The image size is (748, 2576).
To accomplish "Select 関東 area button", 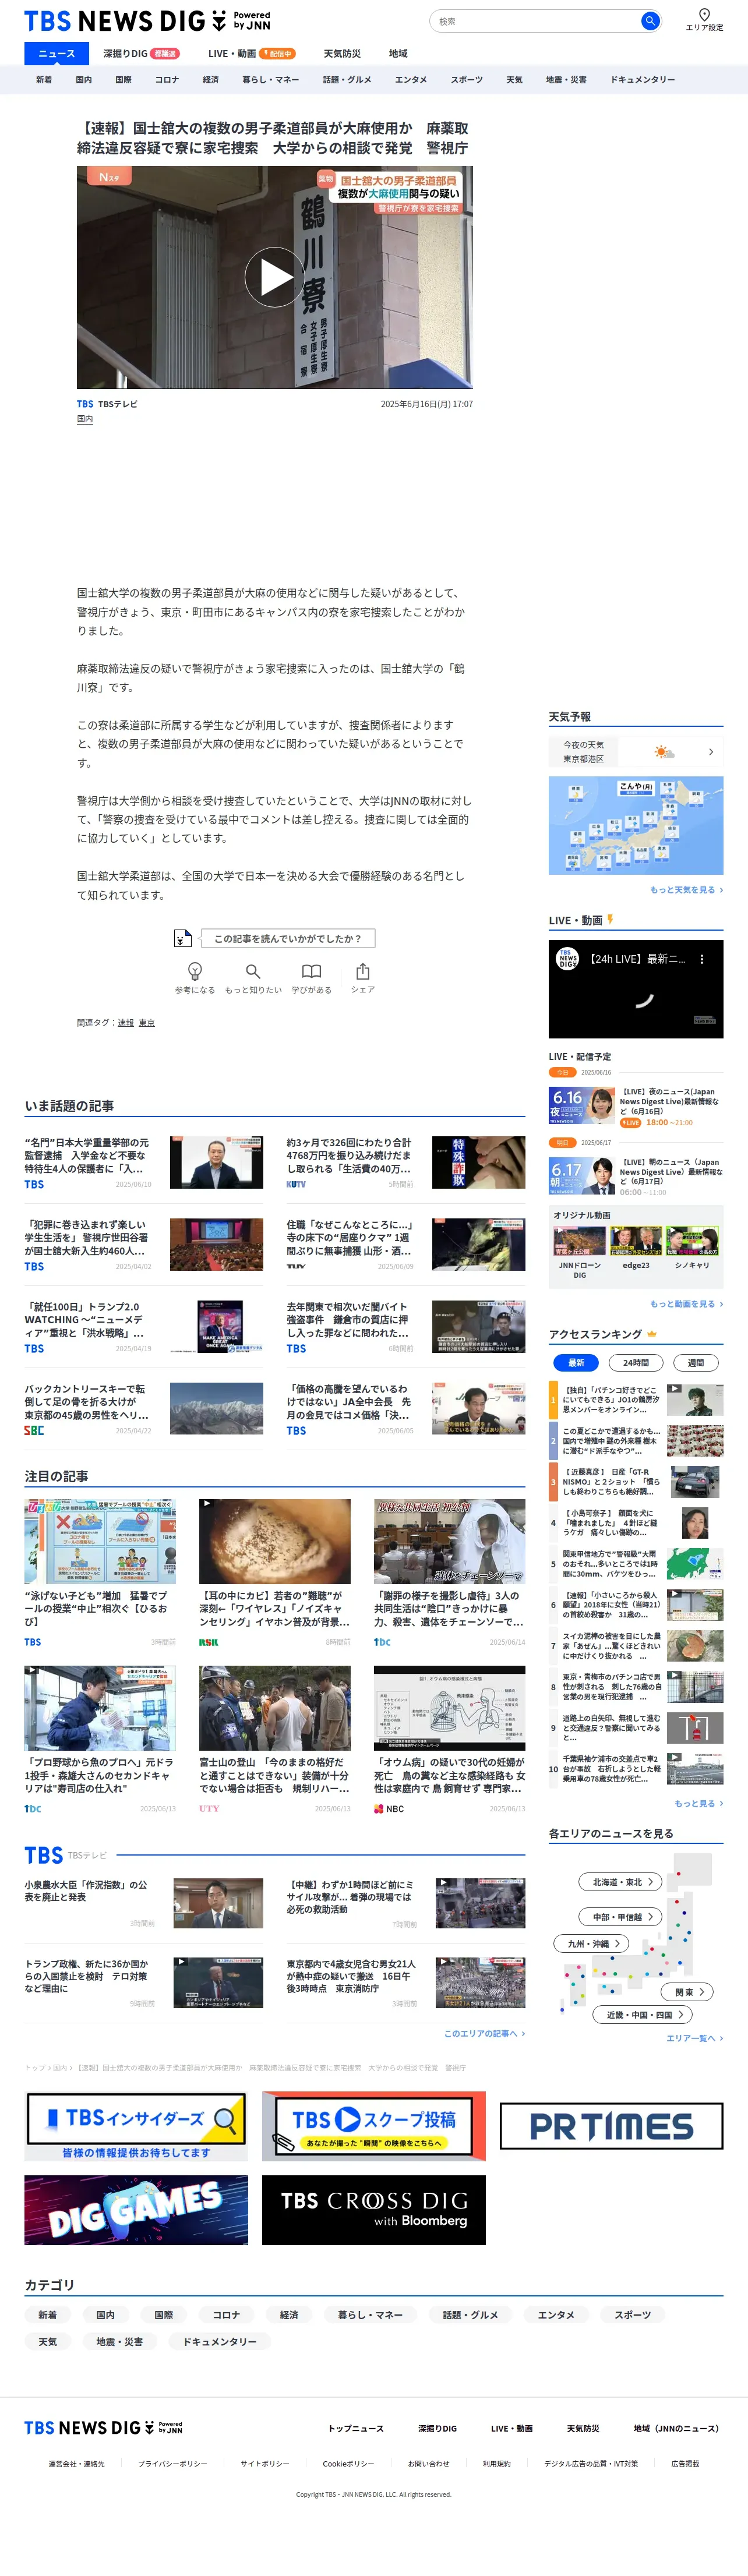I will [x=688, y=1991].
